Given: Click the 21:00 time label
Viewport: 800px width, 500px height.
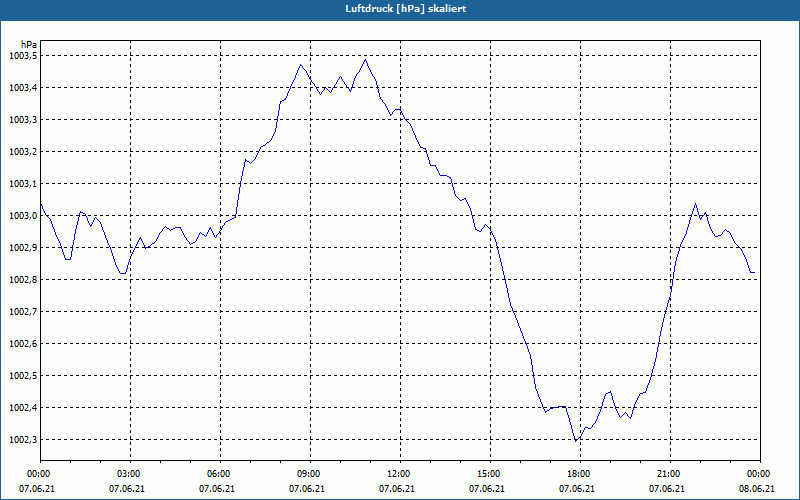Looking at the screenshot, I should pyautogui.click(x=667, y=474).
